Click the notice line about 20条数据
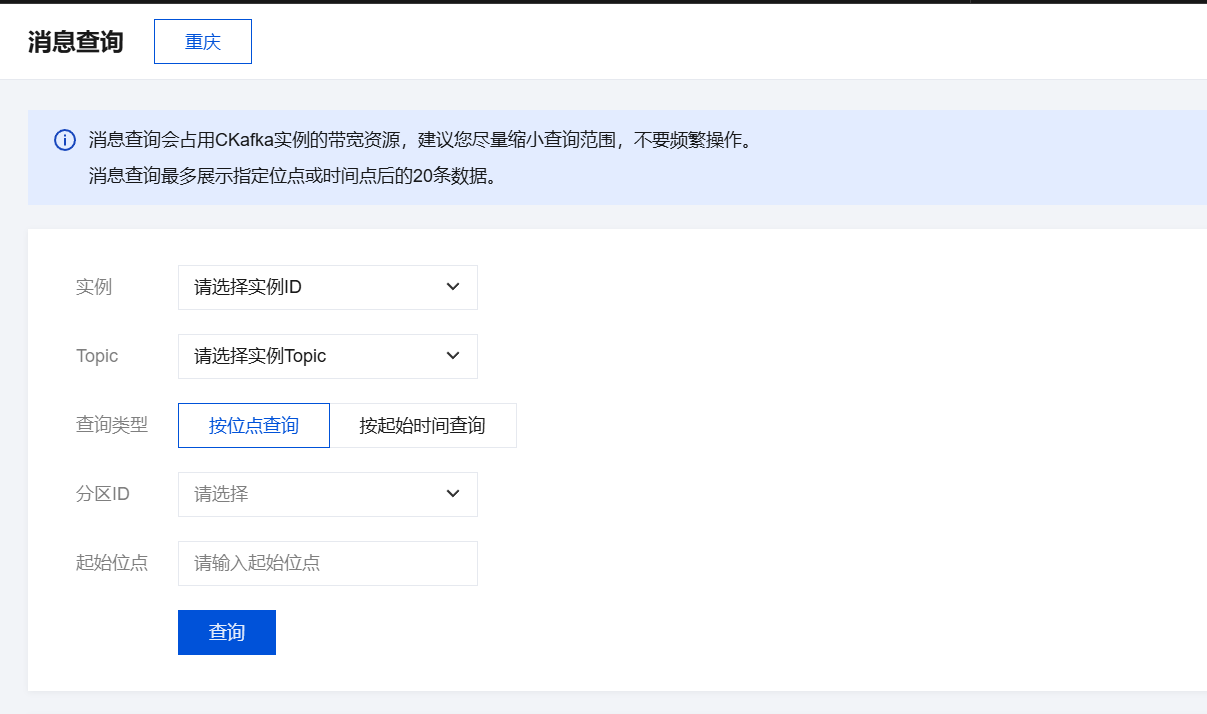Image resolution: width=1207 pixels, height=714 pixels. 292,177
